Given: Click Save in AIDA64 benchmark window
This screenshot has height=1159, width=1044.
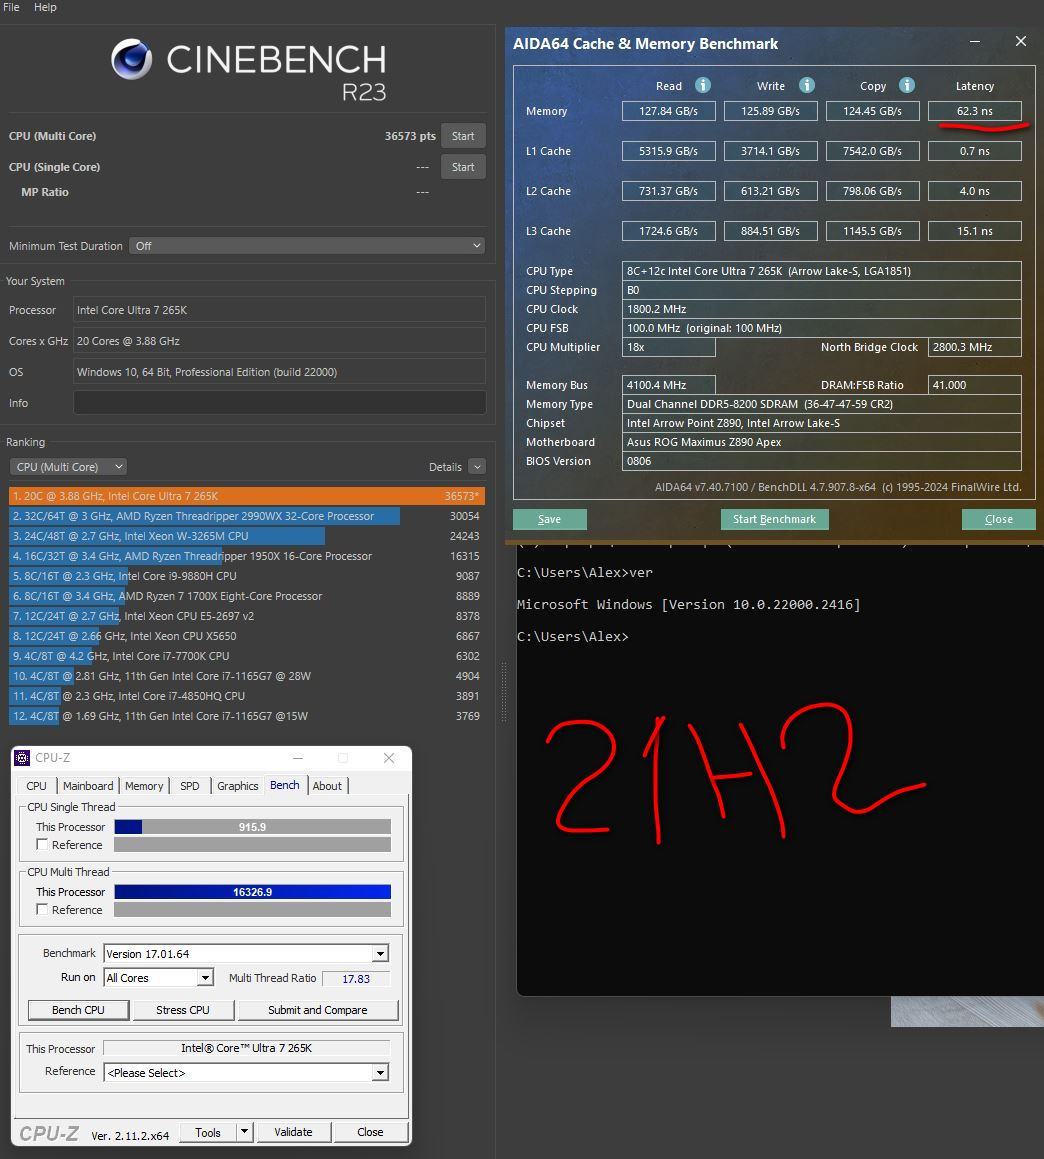Looking at the screenshot, I should (549, 519).
